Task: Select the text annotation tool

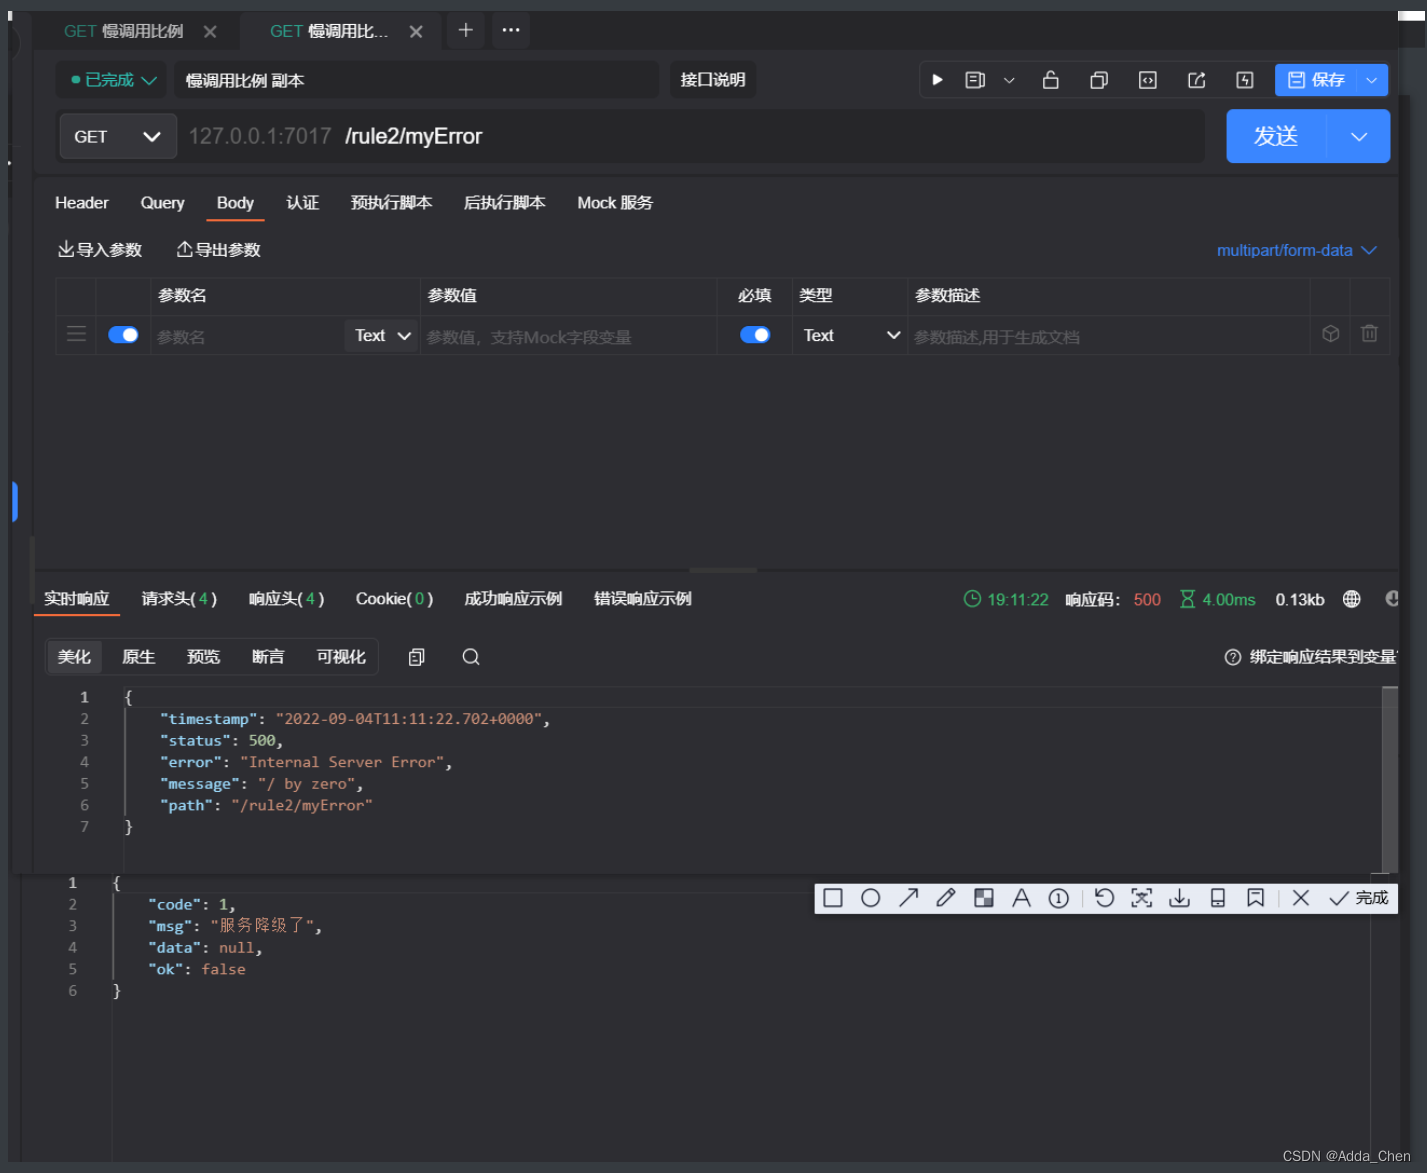Action: pyautogui.click(x=1021, y=898)
